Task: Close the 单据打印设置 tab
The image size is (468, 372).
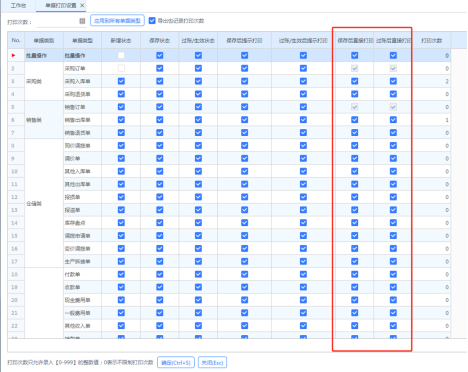Action: click(x=82, y=5)
